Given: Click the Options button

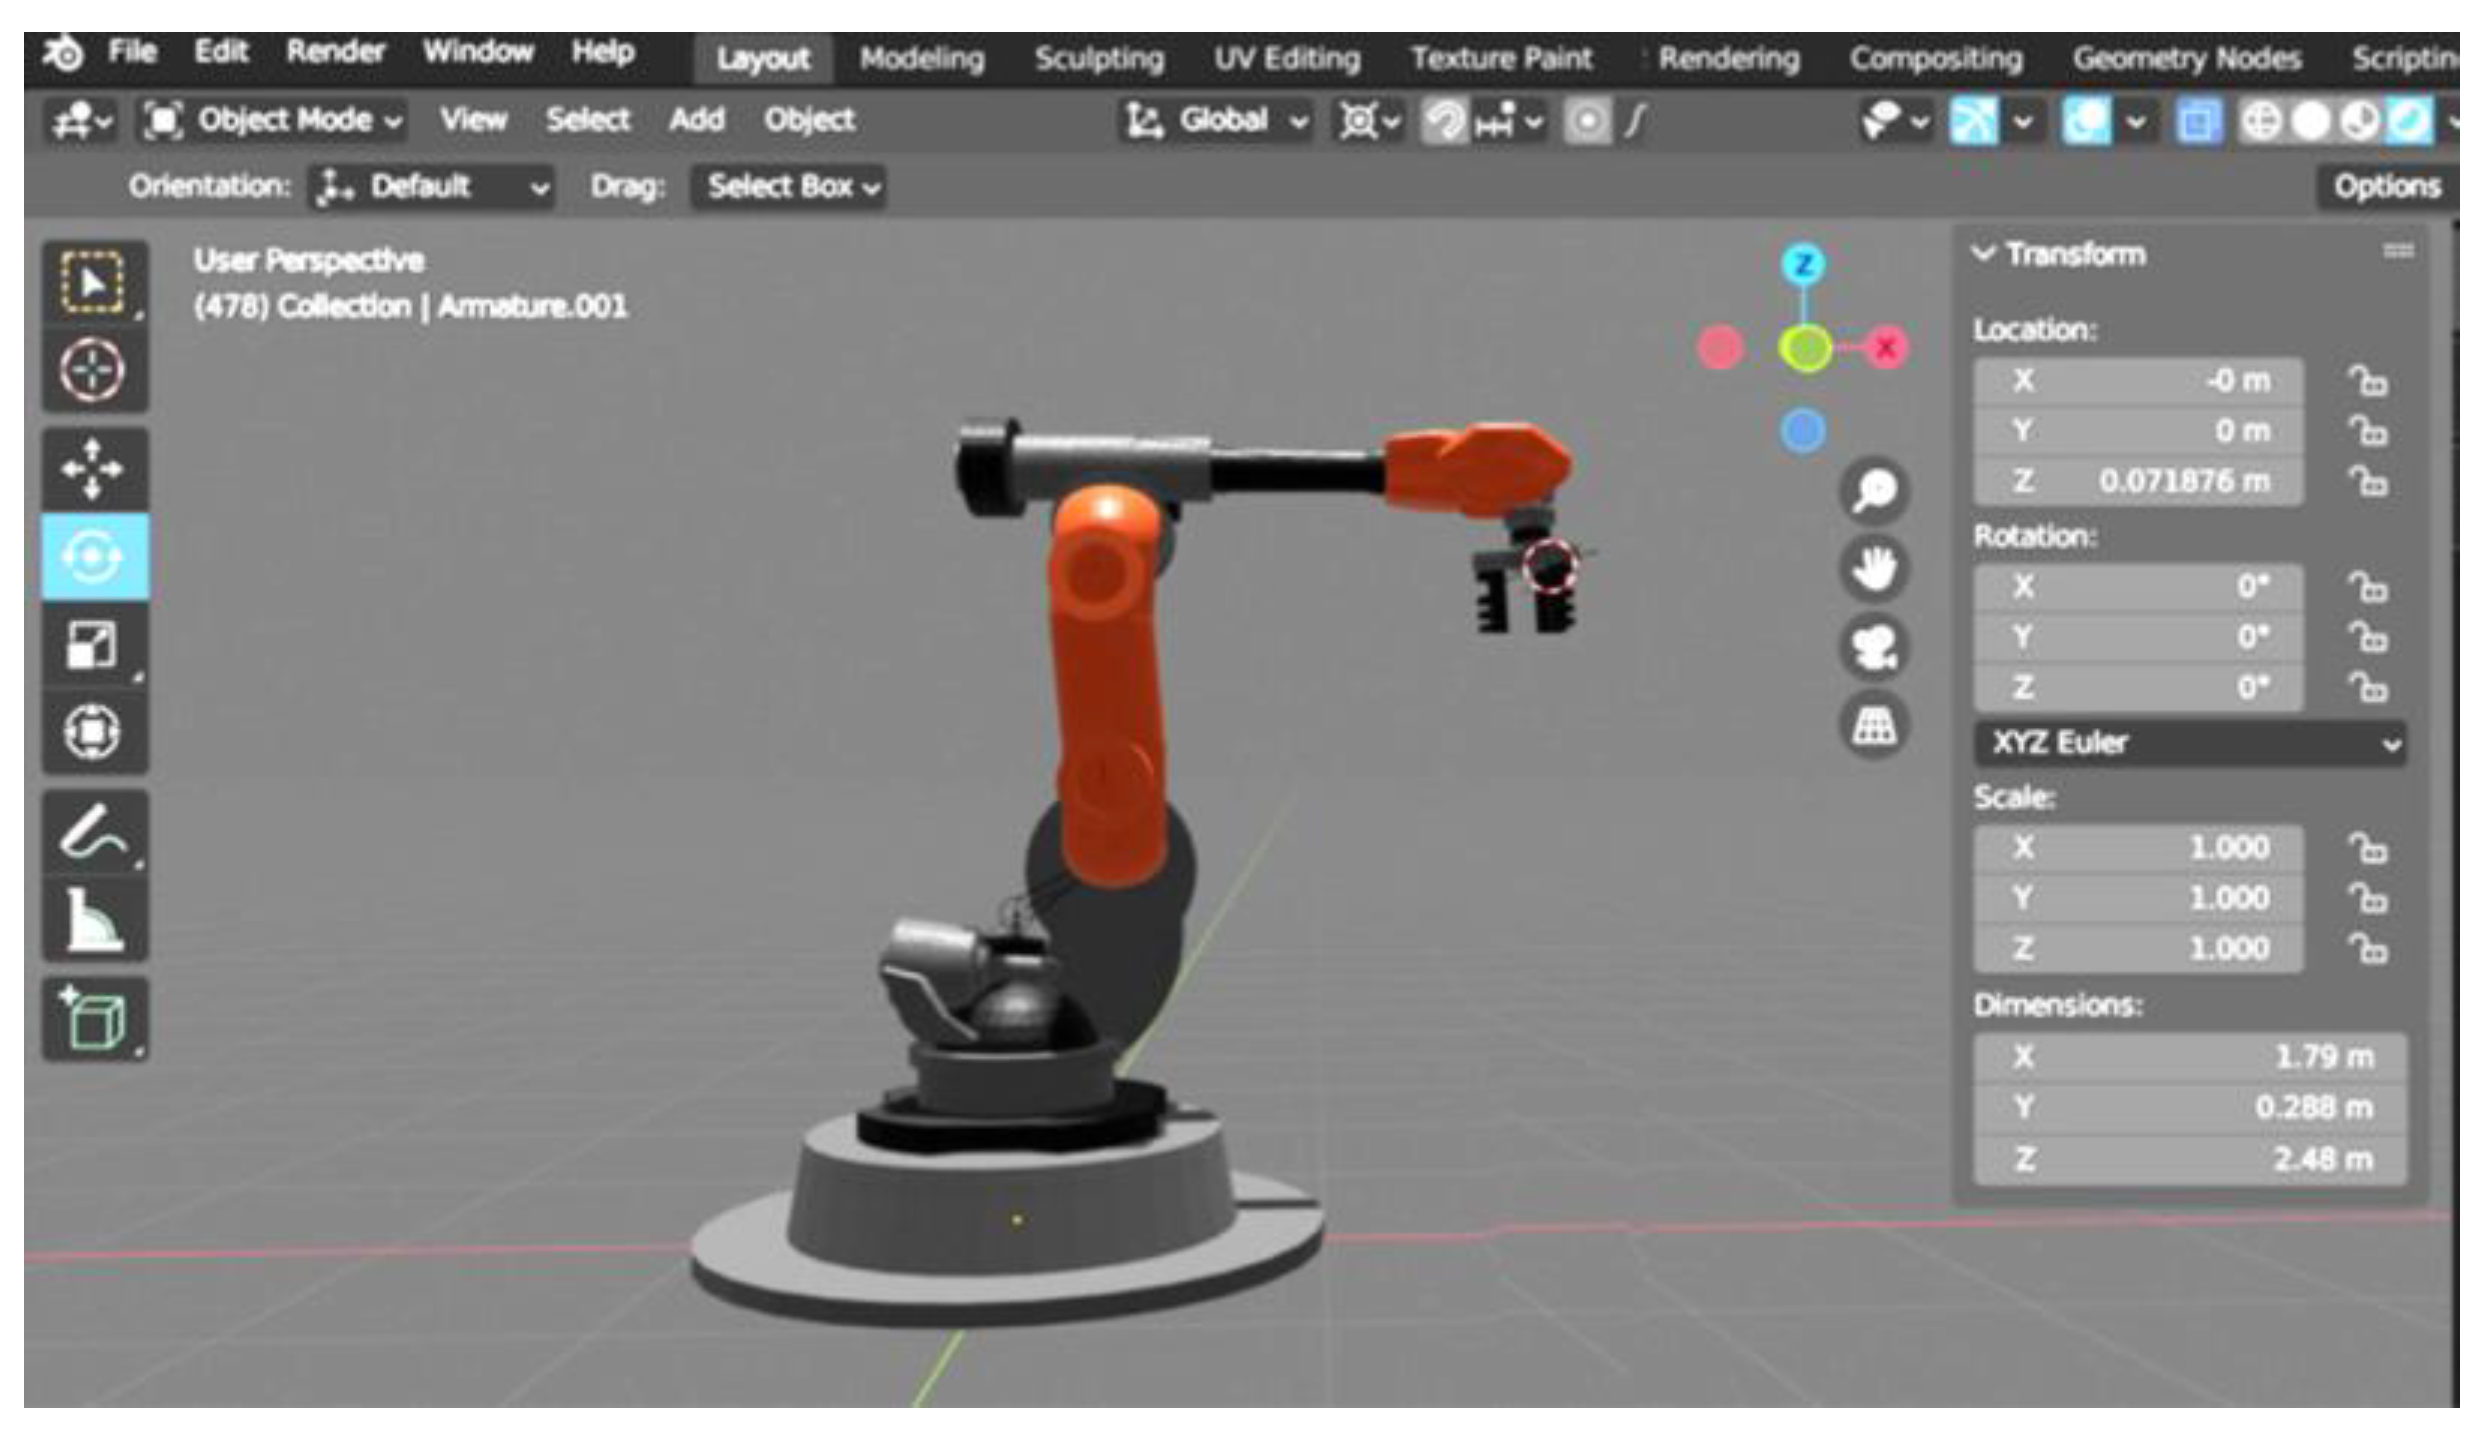Looking at the screenshot, I should (x=2386, y=187).
